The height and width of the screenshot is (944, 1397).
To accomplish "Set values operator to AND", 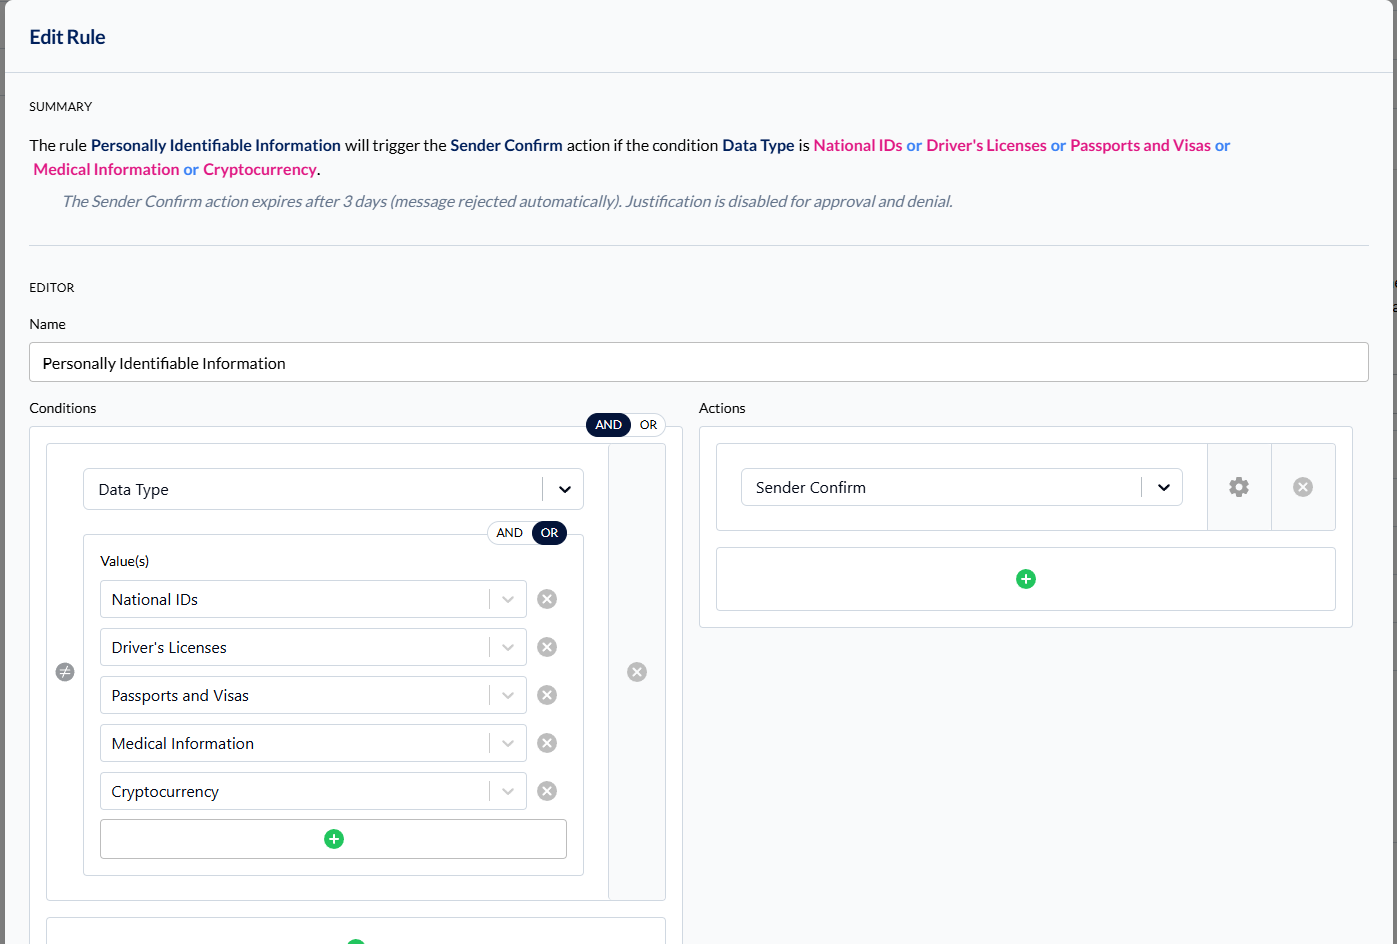I will 510,533.
